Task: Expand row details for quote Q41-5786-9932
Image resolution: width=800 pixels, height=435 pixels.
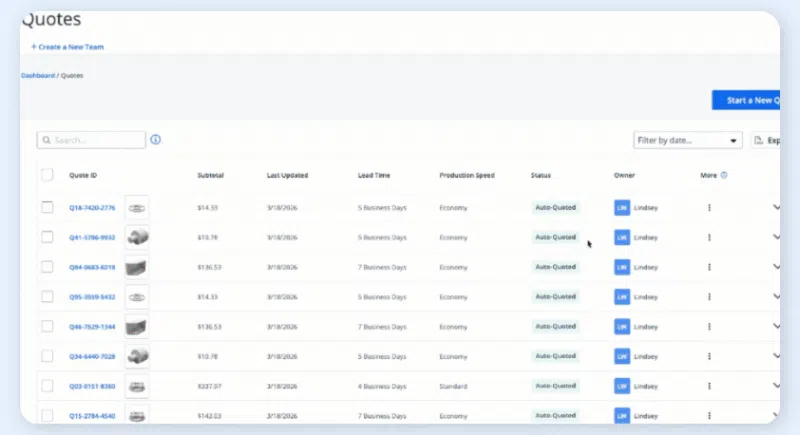Action: tap(776, 237)
